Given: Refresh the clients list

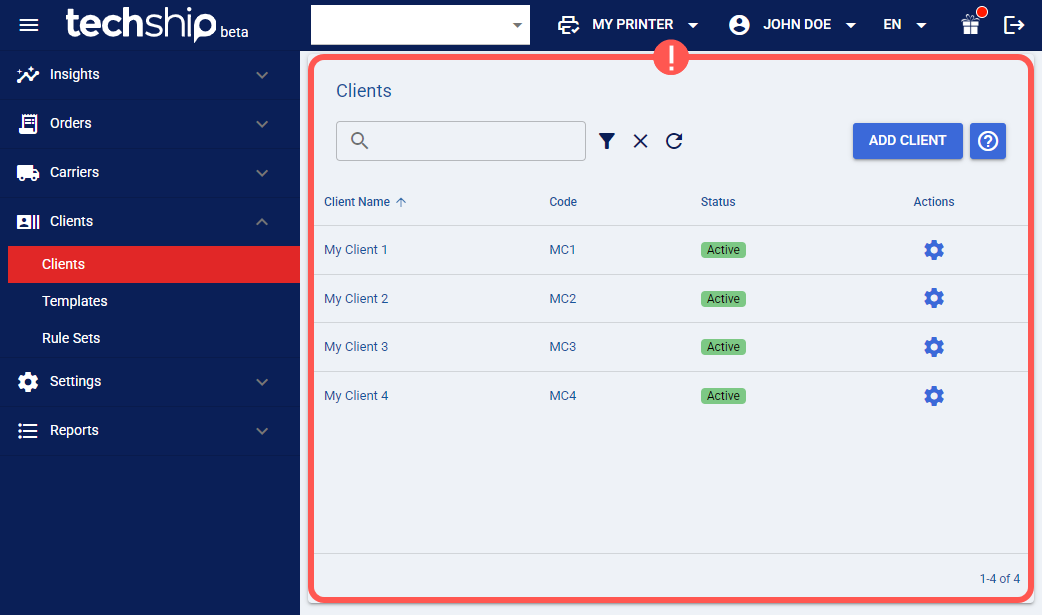Looking at the screenshot, I should coord(675,141).
